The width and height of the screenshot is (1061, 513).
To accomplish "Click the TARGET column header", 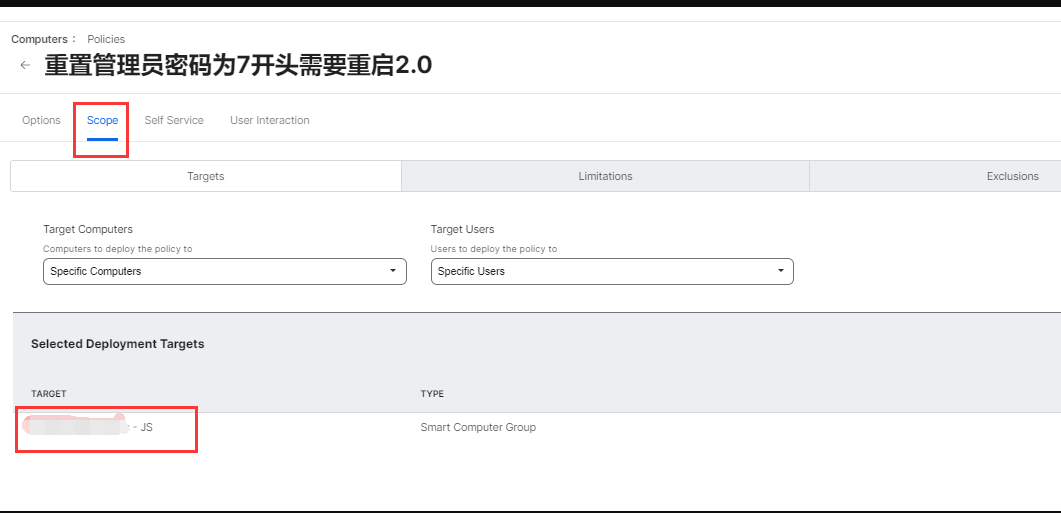I will [49, 394].
